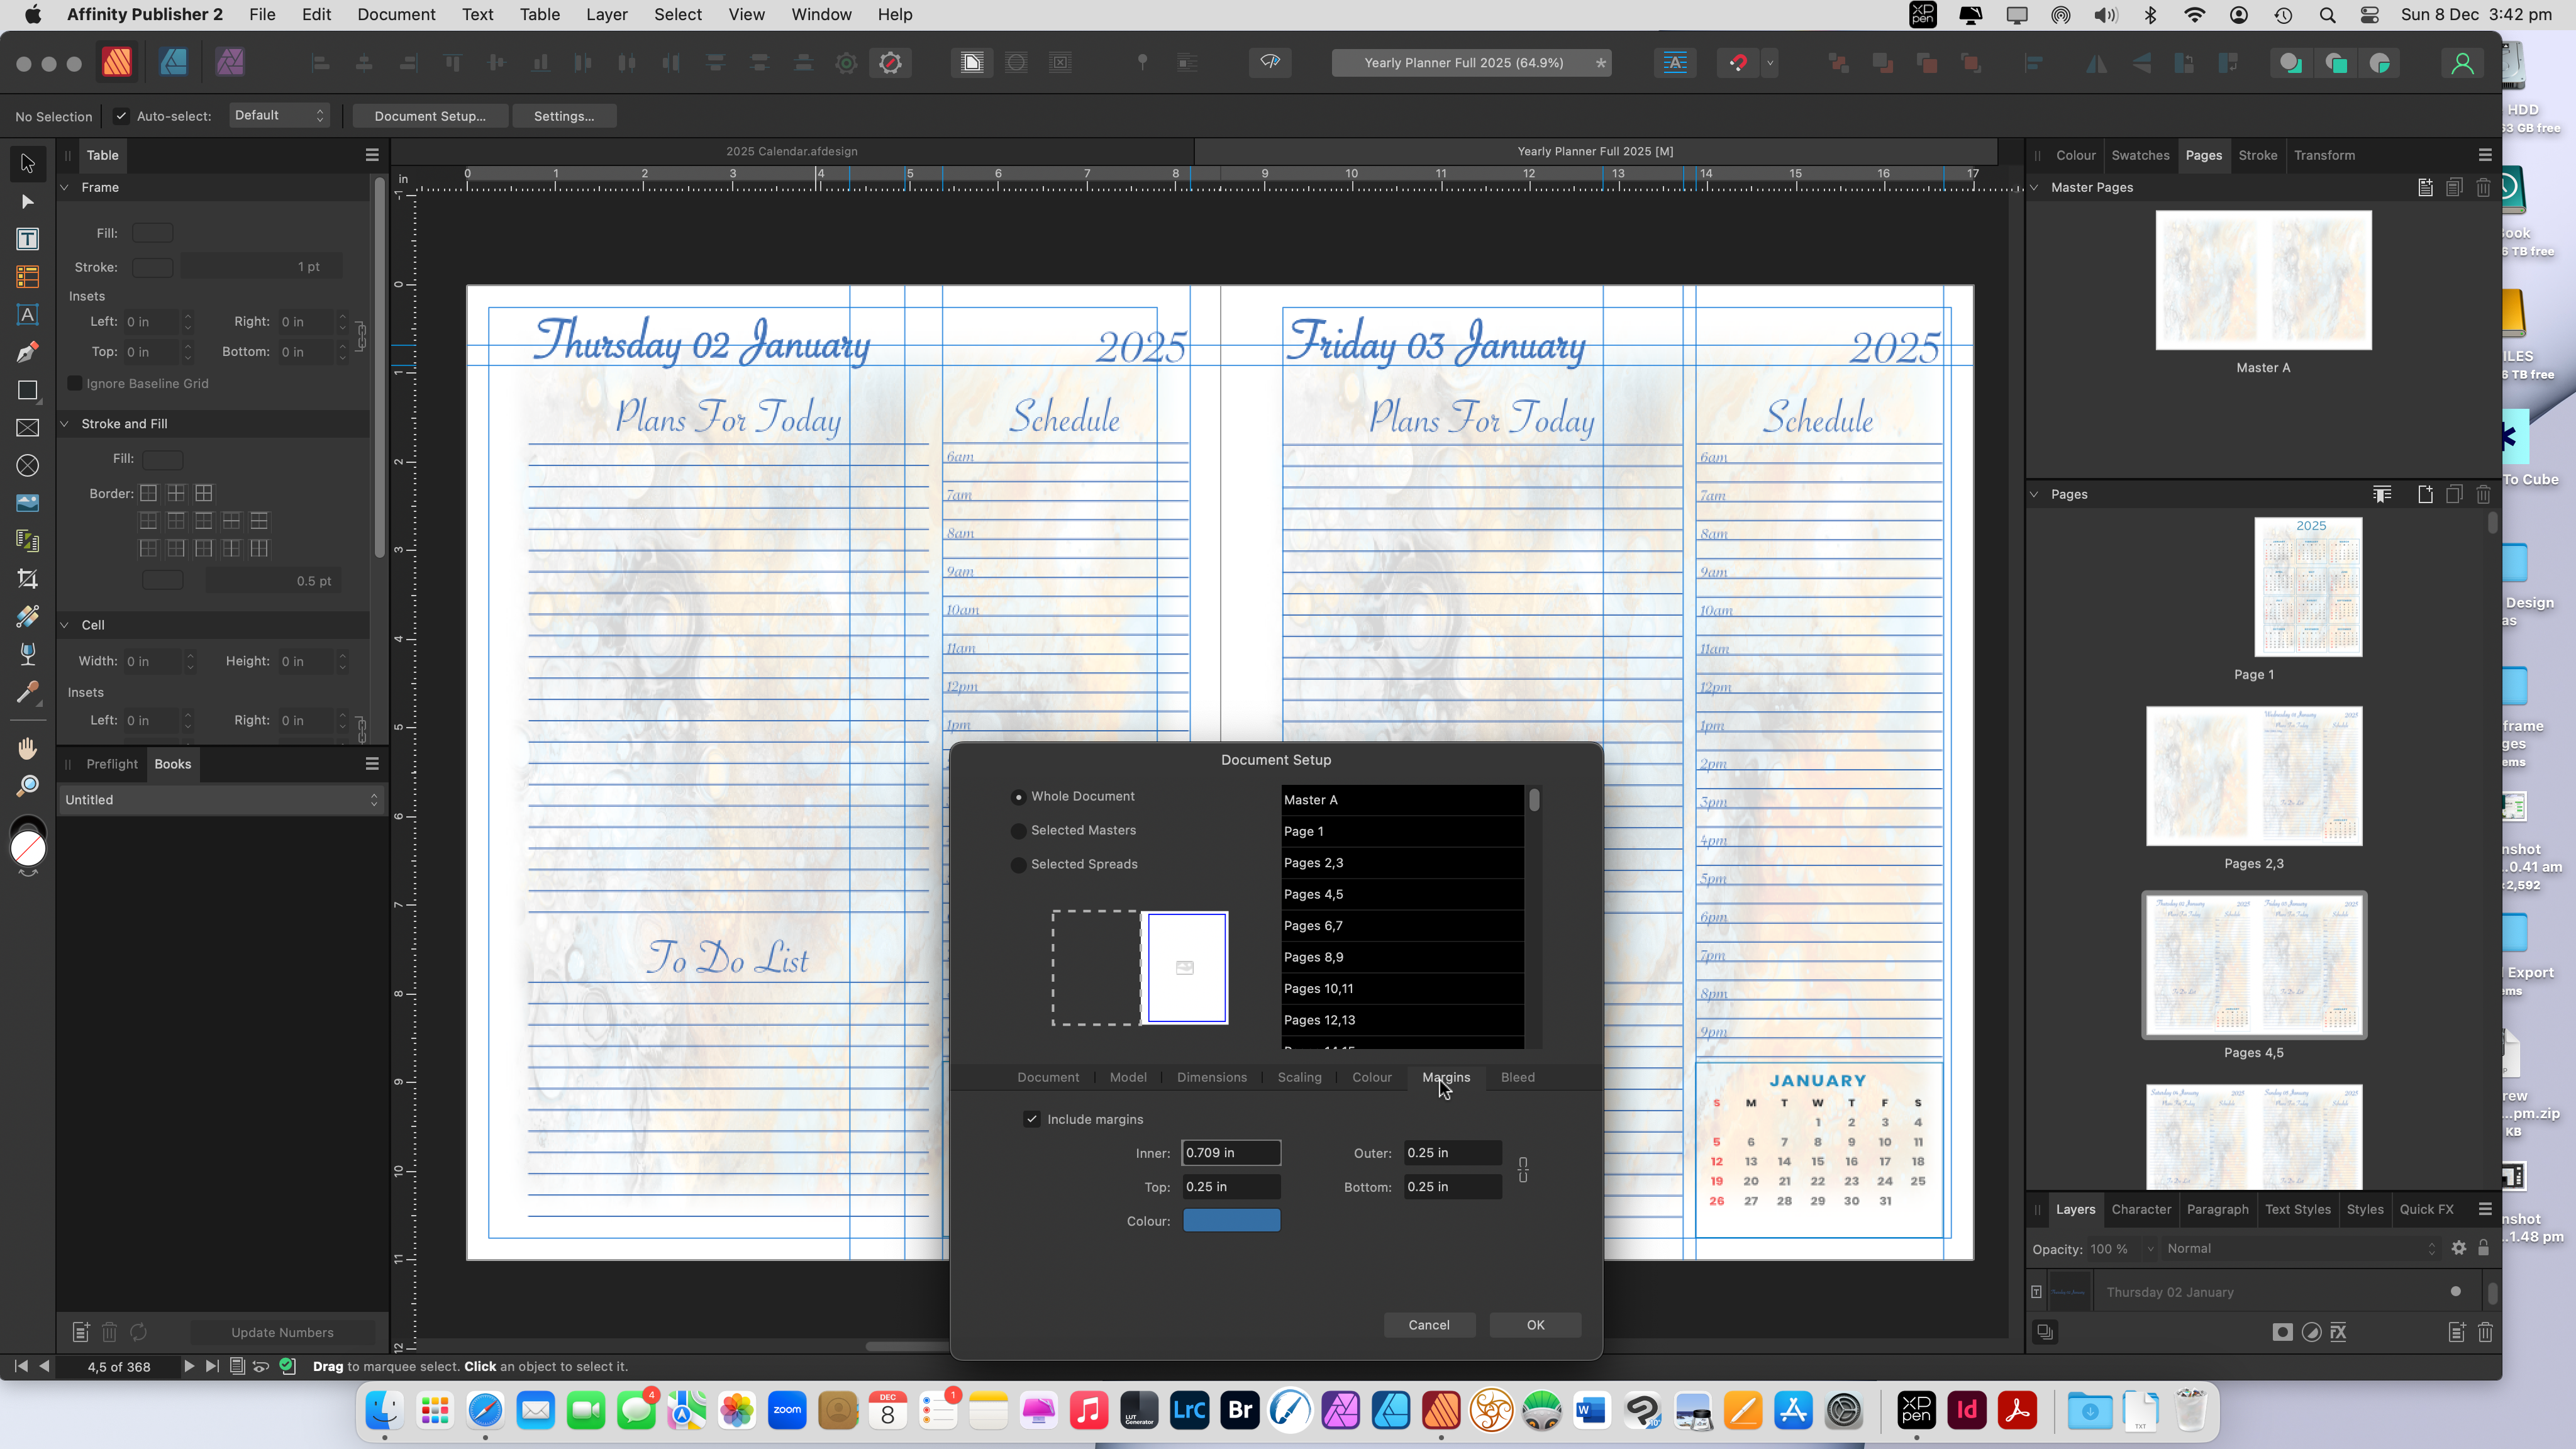Click OK in Document Setup dialog
2576x1449 pixels.
(x=1535, y=1325)
